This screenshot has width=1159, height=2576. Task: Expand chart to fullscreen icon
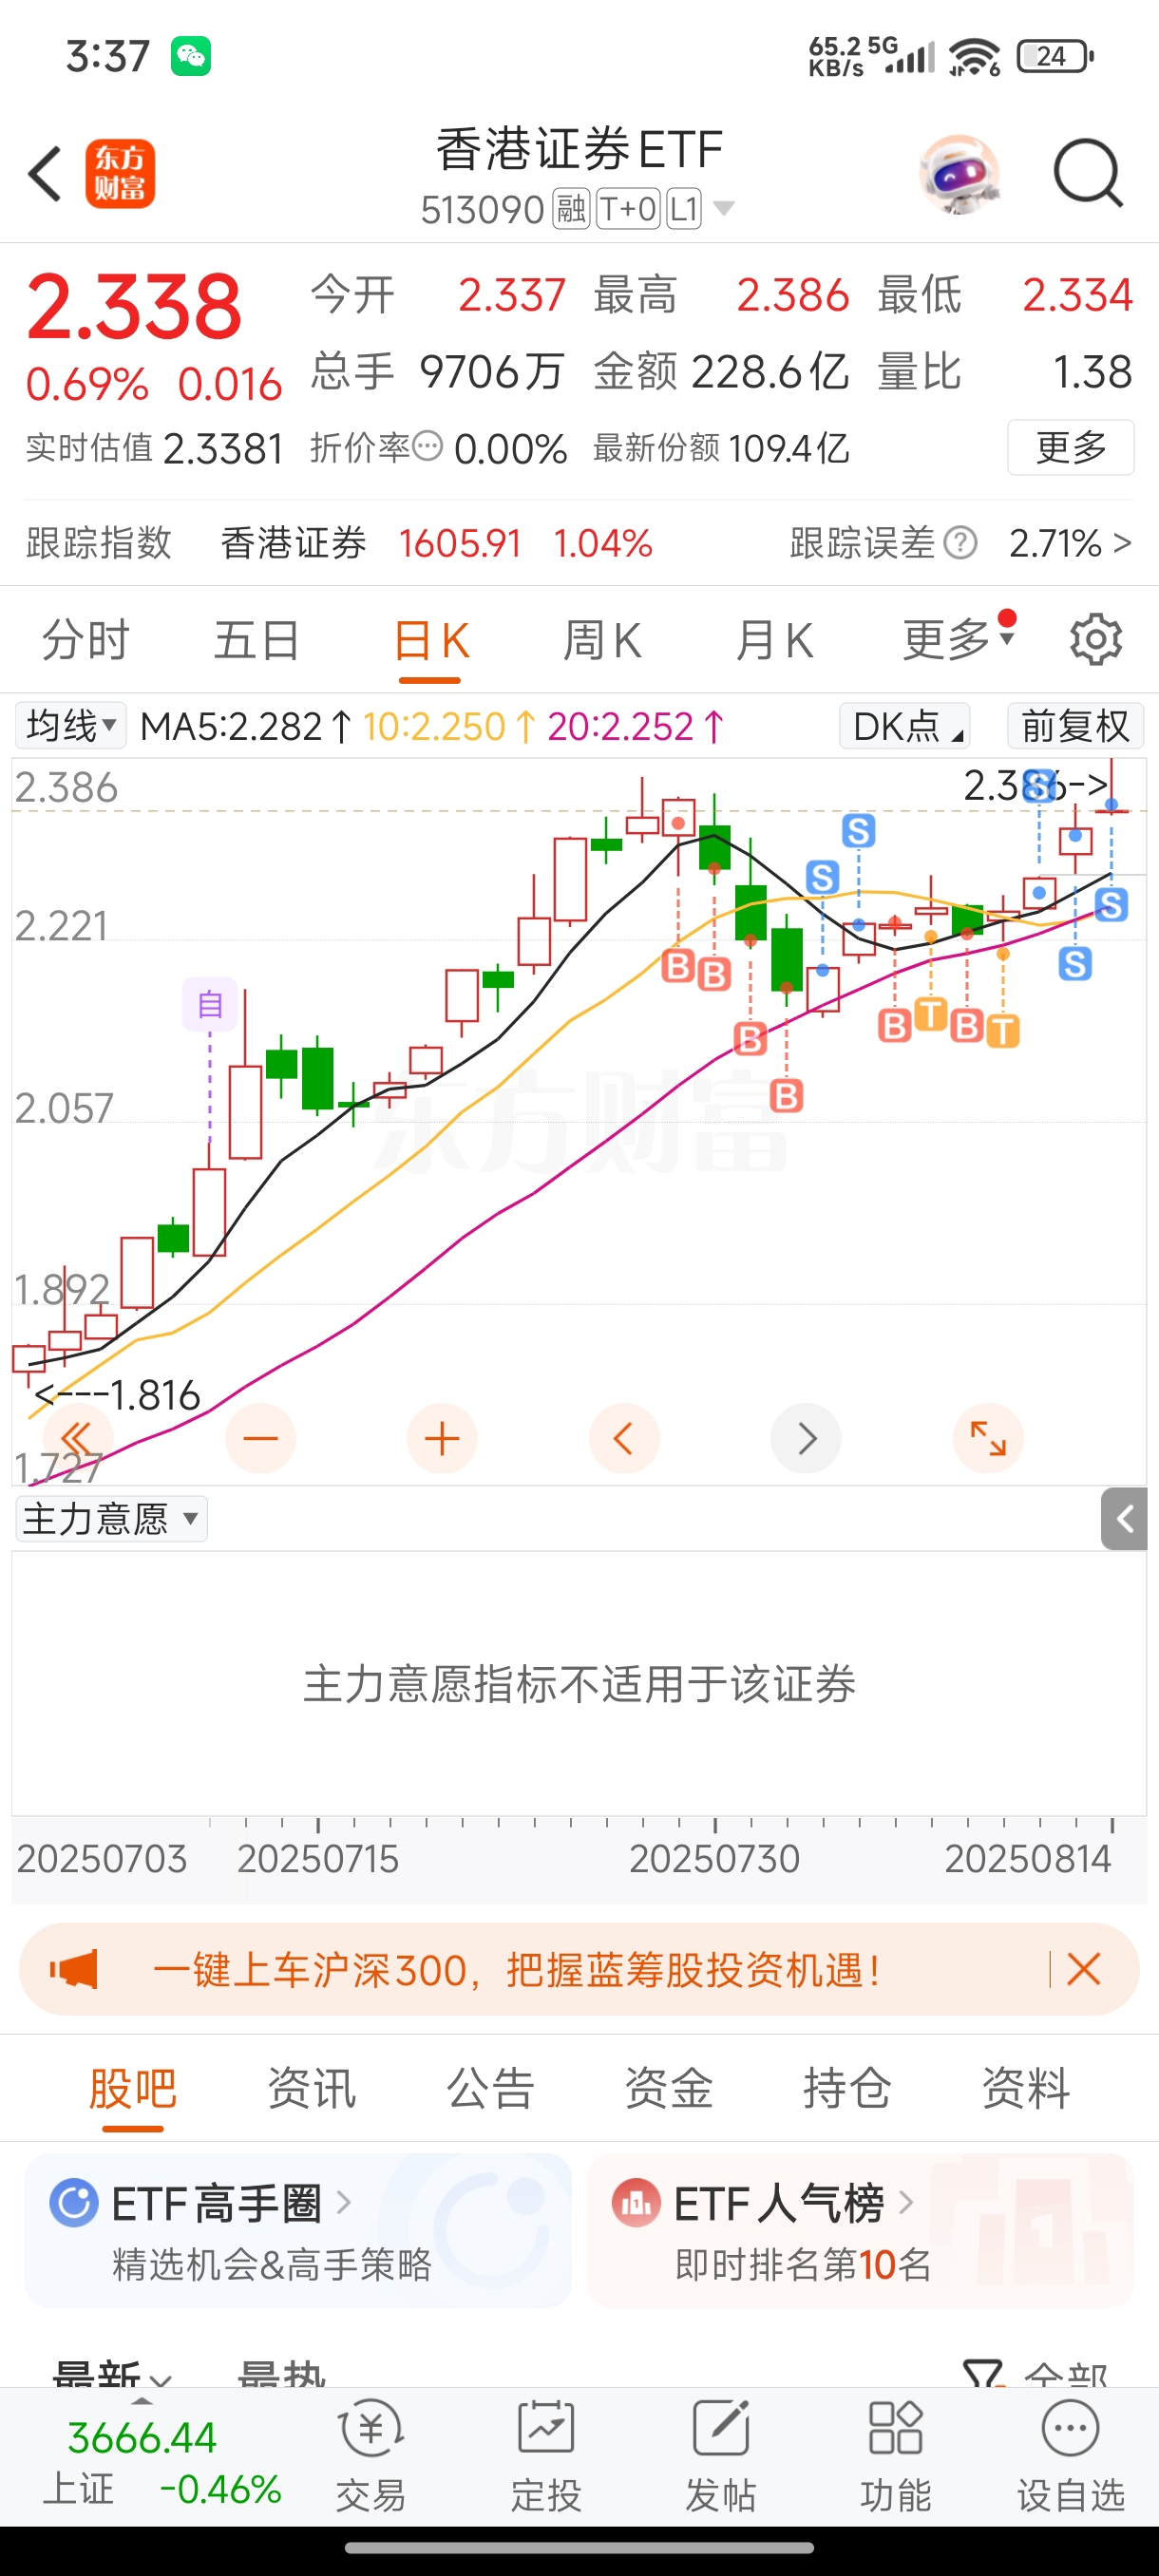[x=988, y=1438]
